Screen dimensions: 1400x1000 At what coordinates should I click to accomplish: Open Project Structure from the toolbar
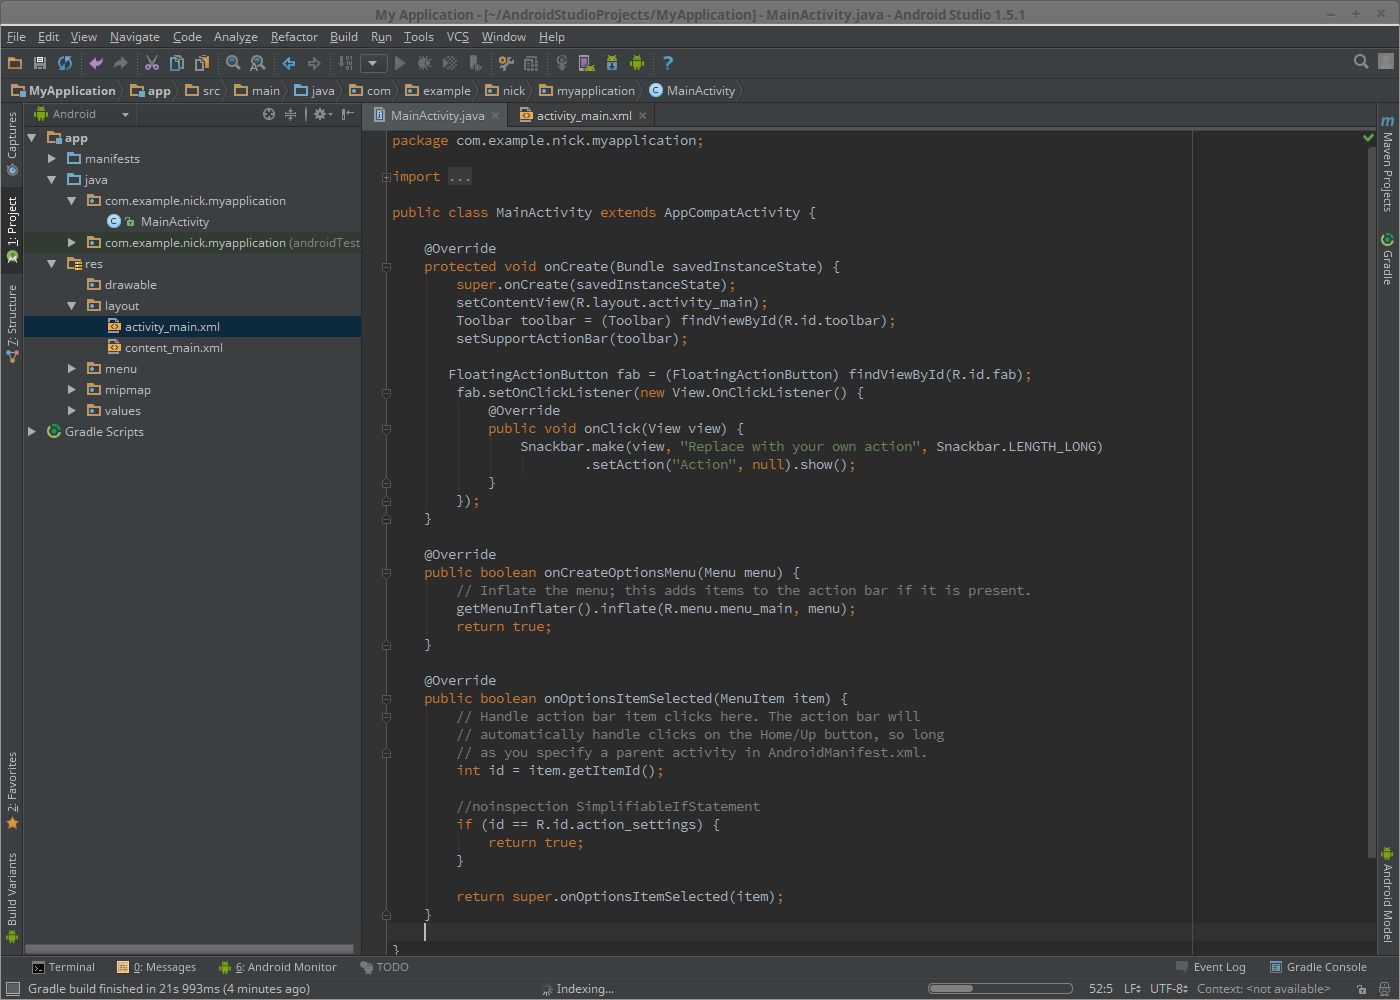[531, 63]
